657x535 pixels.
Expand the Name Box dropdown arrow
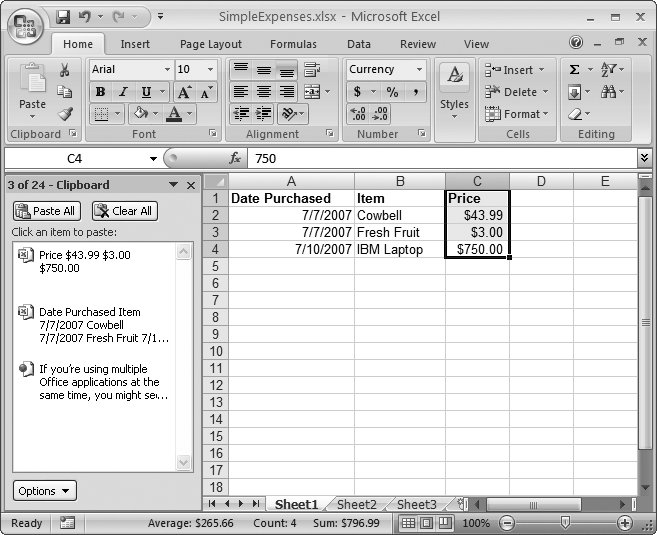click(x=153, y=158)
